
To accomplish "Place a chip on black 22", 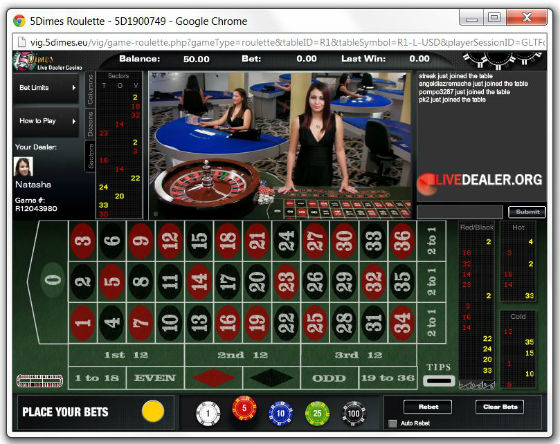I will (286, 323).
